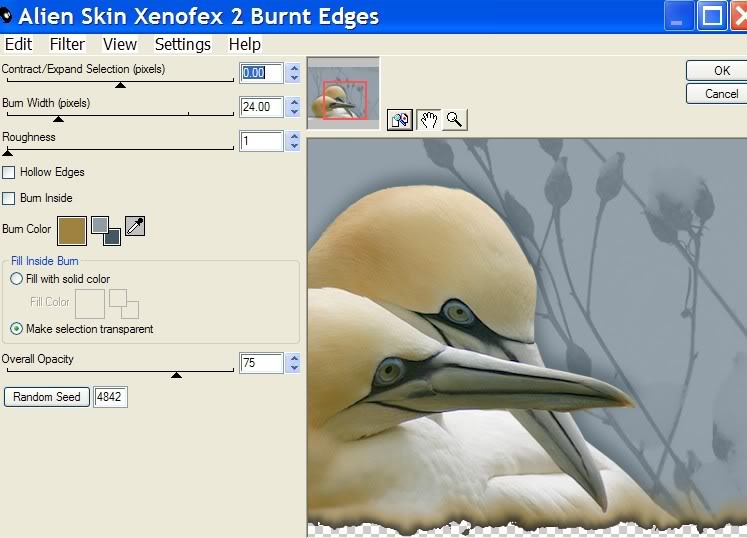Screen dimensions: 747x538
Task: Open the Settings menu
Action: click(x=183, y=44)
